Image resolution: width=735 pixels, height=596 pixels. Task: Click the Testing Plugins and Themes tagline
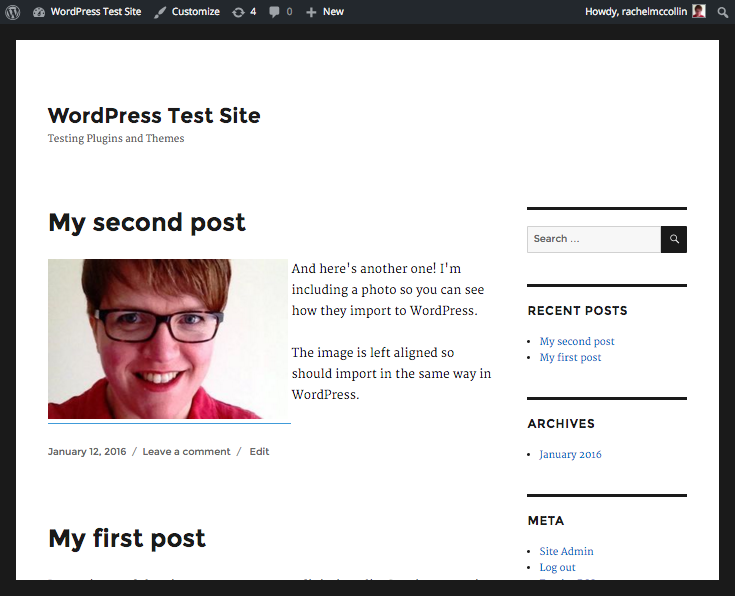click(116, 139)
